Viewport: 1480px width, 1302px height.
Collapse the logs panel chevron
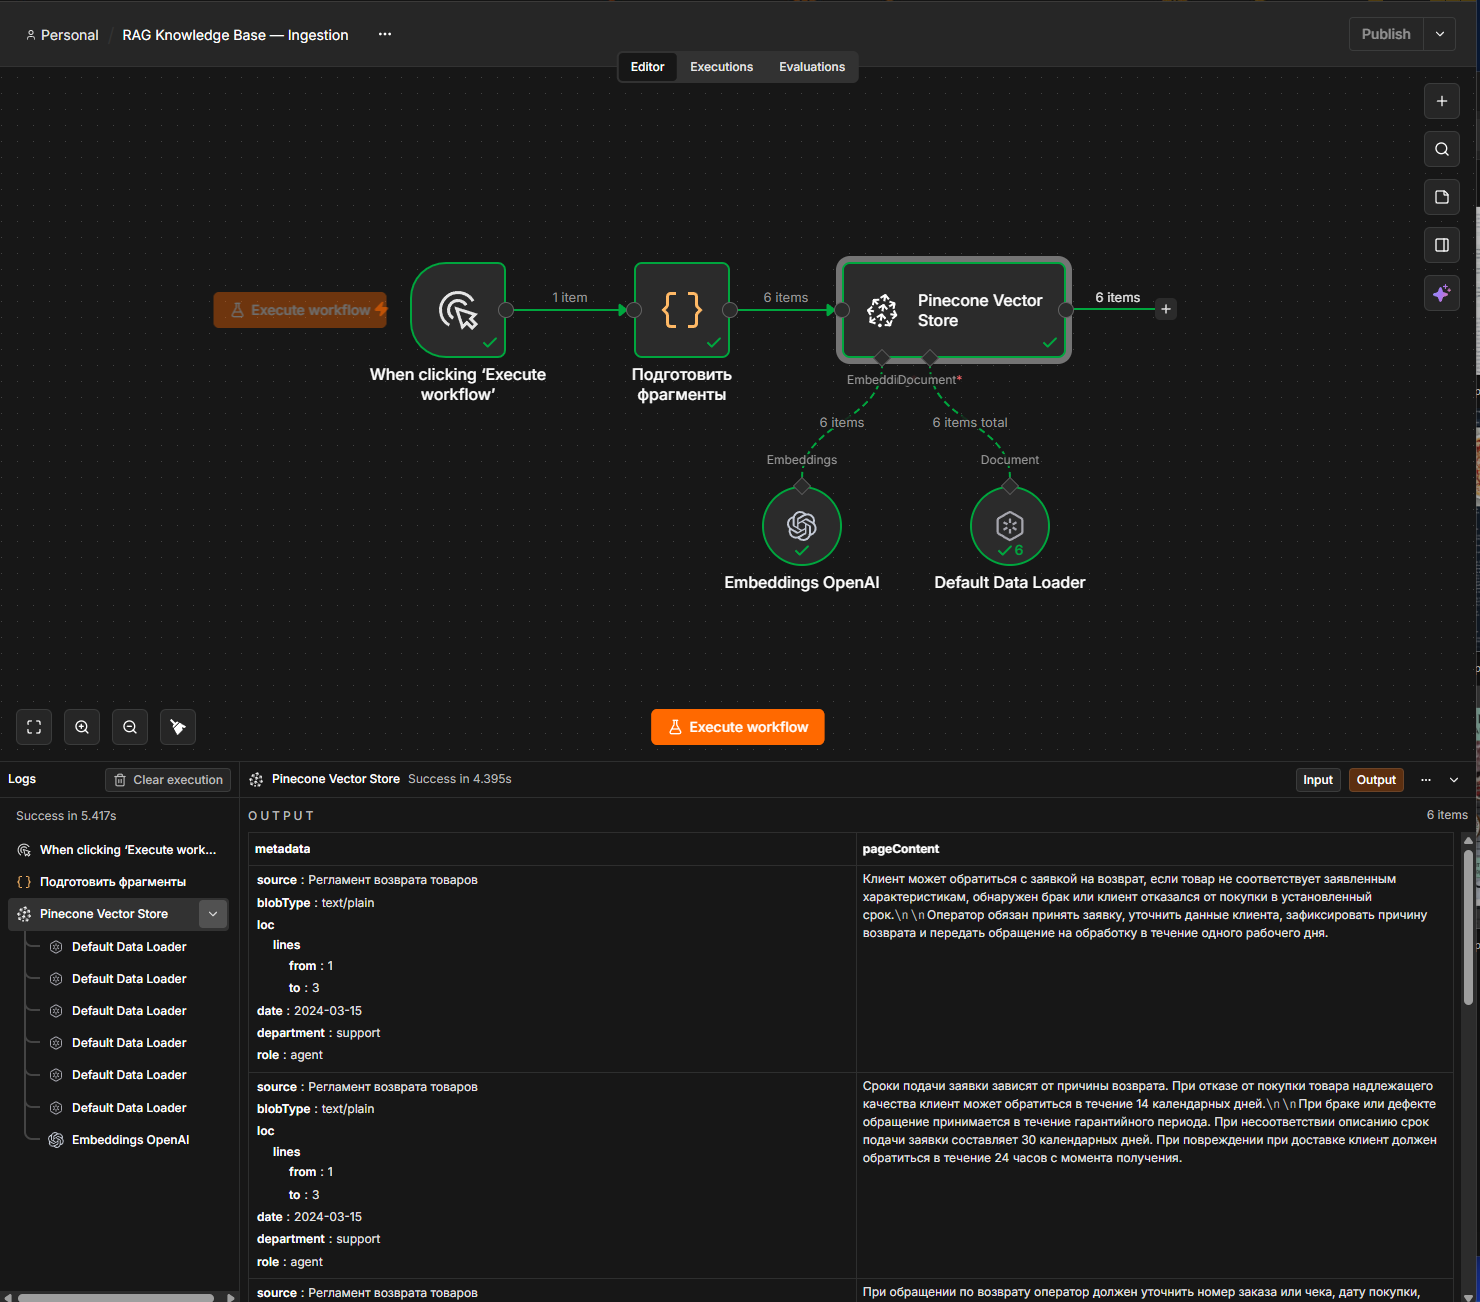(1454, 780)
